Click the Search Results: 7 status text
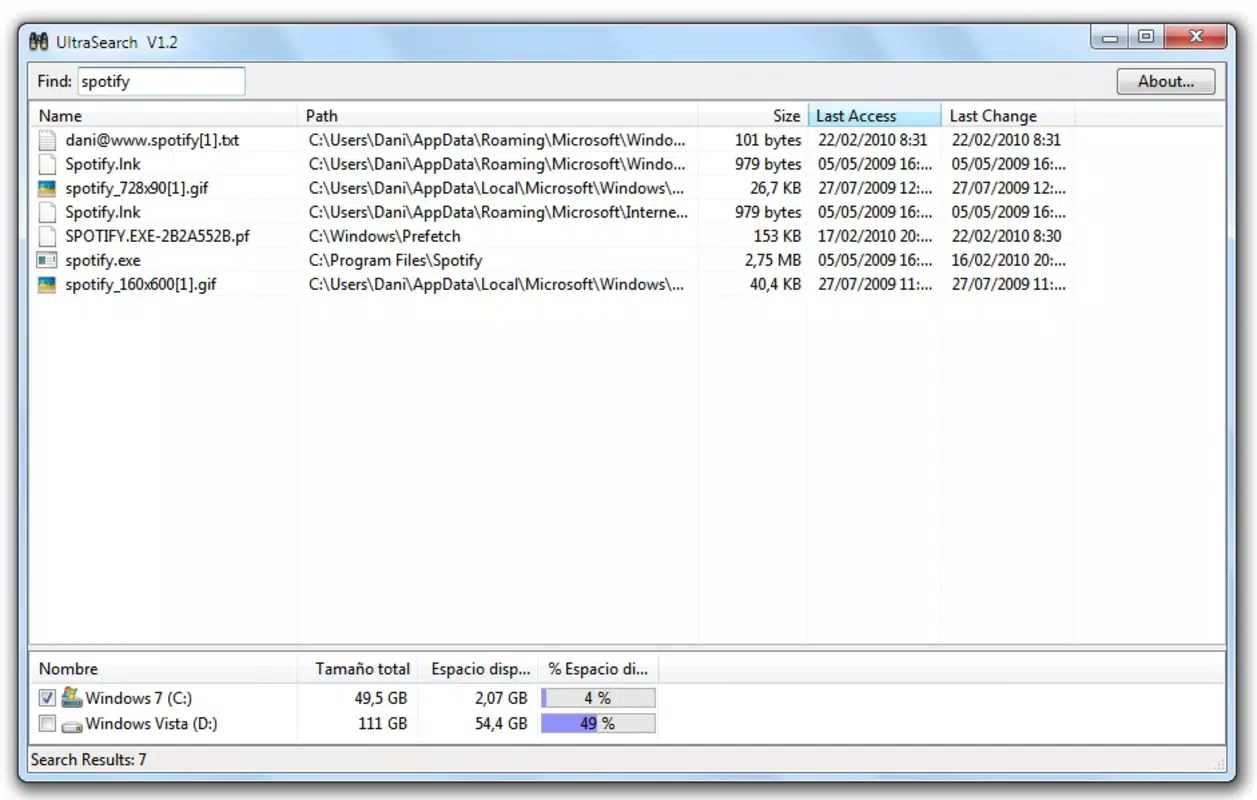This screenshot has width=1257, height=800. coord(88,760)
